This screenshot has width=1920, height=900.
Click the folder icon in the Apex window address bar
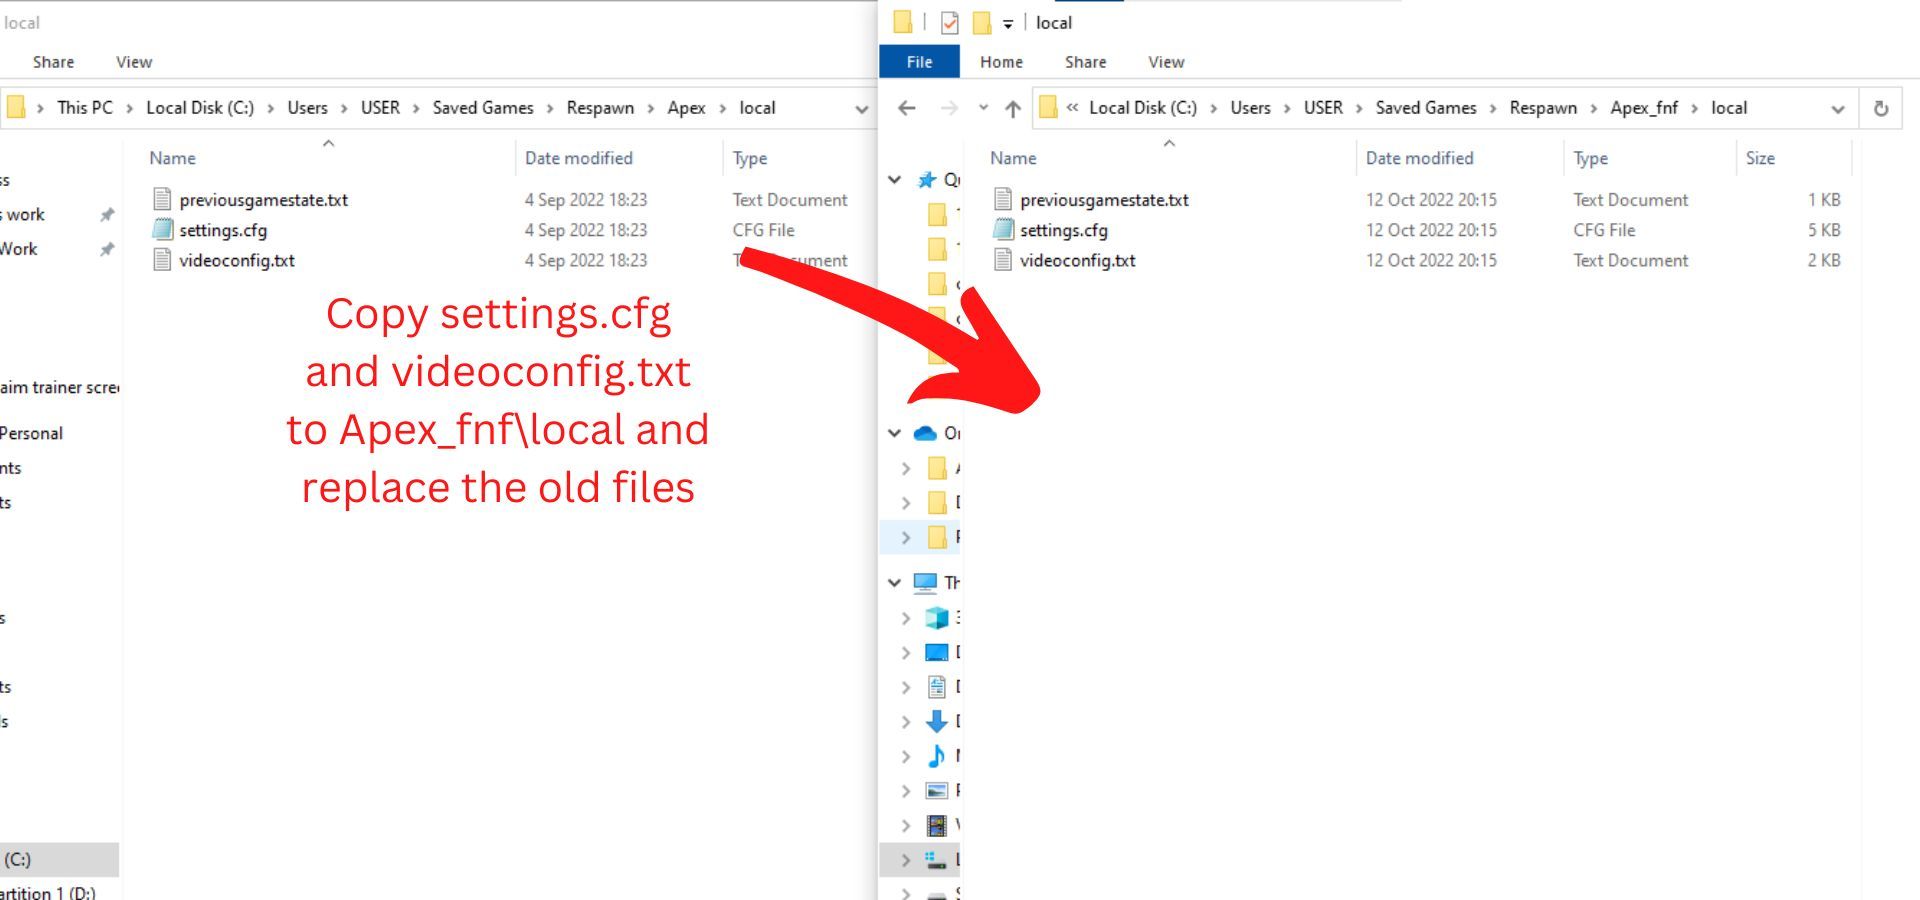tap(16, 107)
